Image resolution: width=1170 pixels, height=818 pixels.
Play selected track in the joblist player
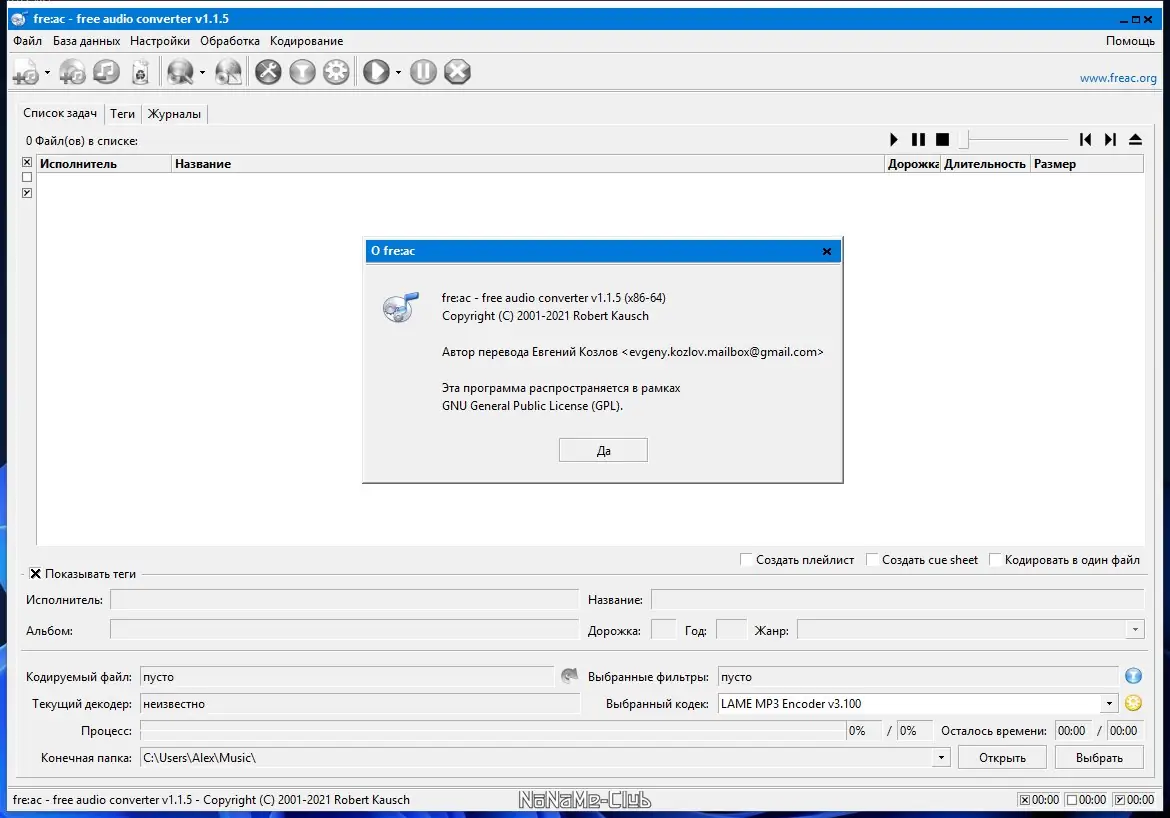(894, 140)
